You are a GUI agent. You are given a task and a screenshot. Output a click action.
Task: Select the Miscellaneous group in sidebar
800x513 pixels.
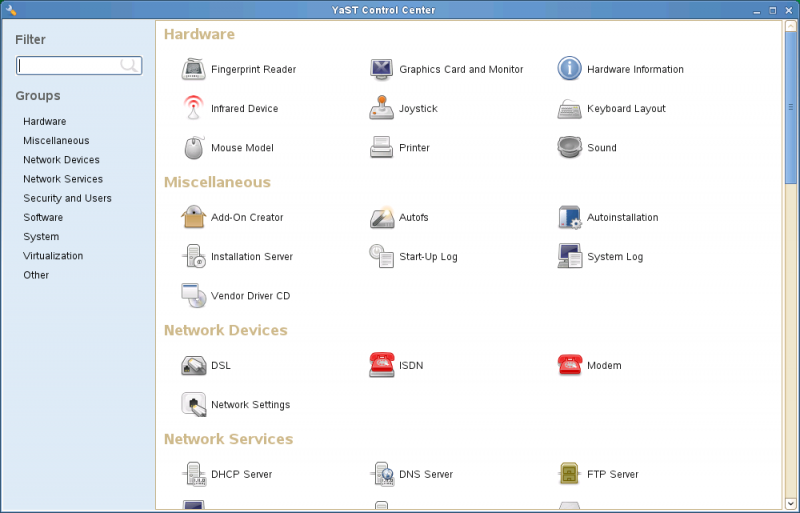click(56, 140)
